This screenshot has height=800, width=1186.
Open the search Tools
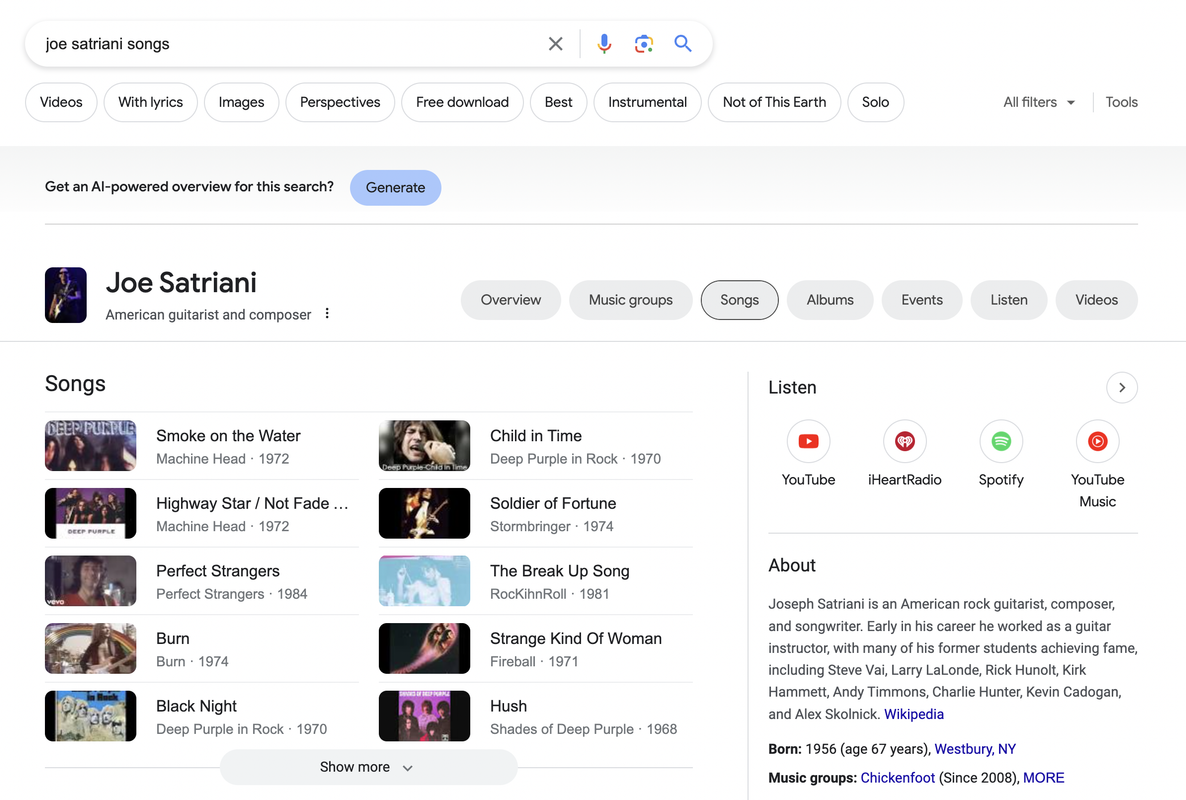tap(1122, 102)
